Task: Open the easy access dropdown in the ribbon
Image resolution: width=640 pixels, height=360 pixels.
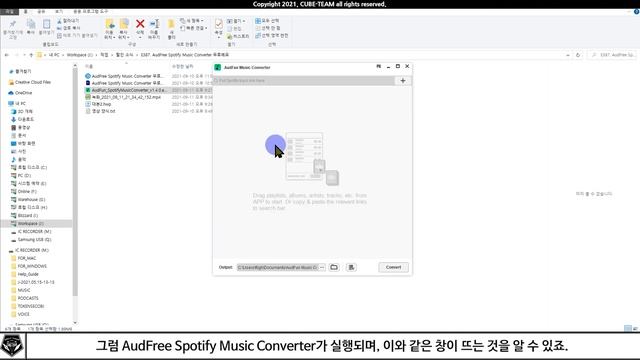Action: [x=194, y=28]
